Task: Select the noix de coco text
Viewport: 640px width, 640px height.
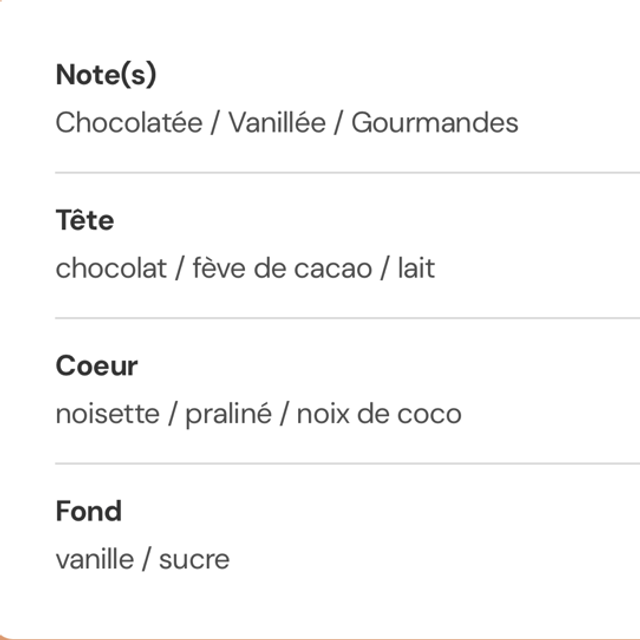Action: tap(378, 414)
